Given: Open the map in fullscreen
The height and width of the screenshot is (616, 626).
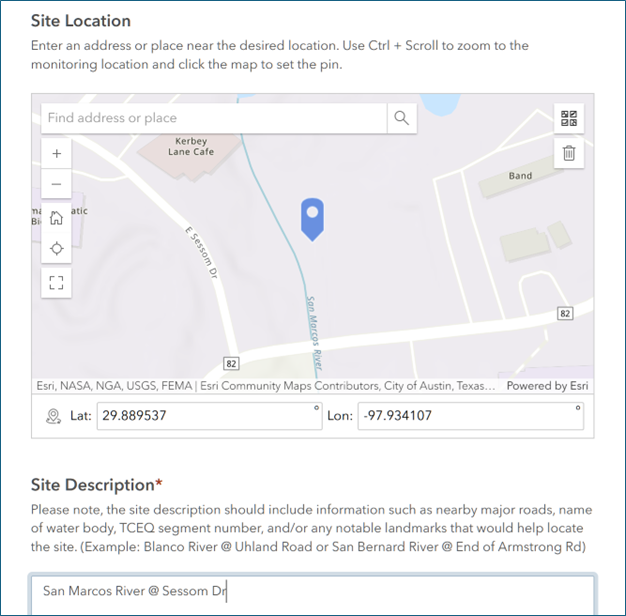Looking at the screenshot, I should (57, 283).
